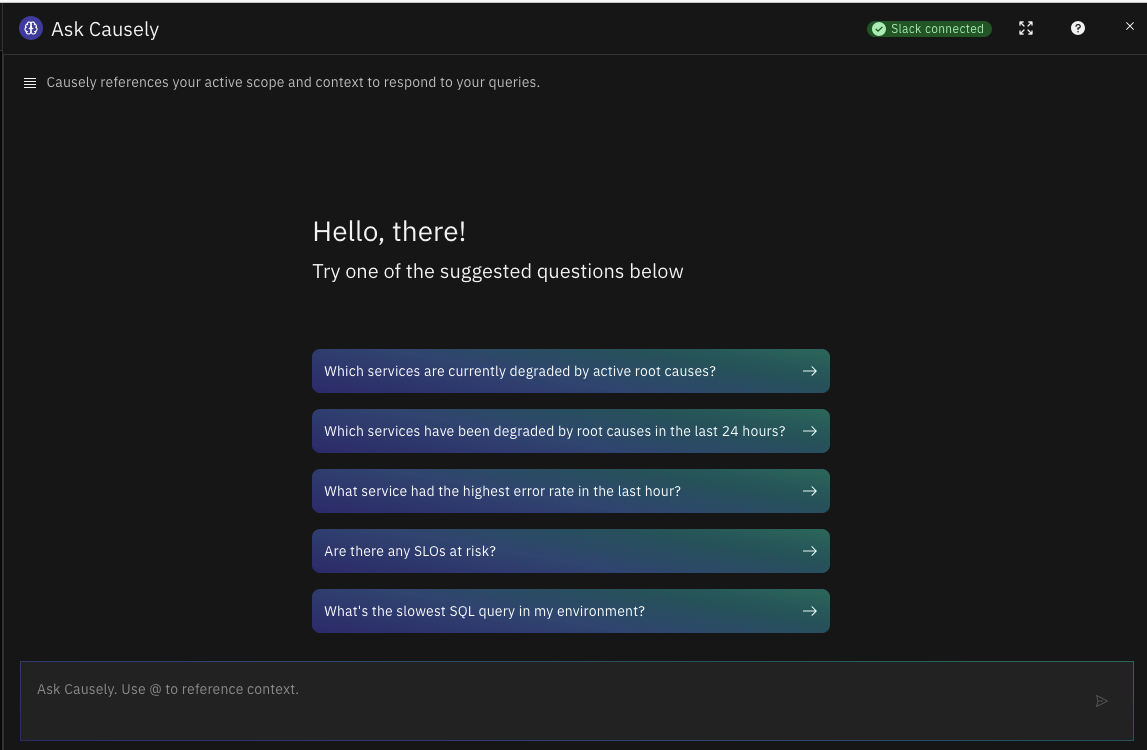Click the 'Try one of the suggested questions below' text
The height and width of the screenshot is (750, 1147).
[497, 271]
